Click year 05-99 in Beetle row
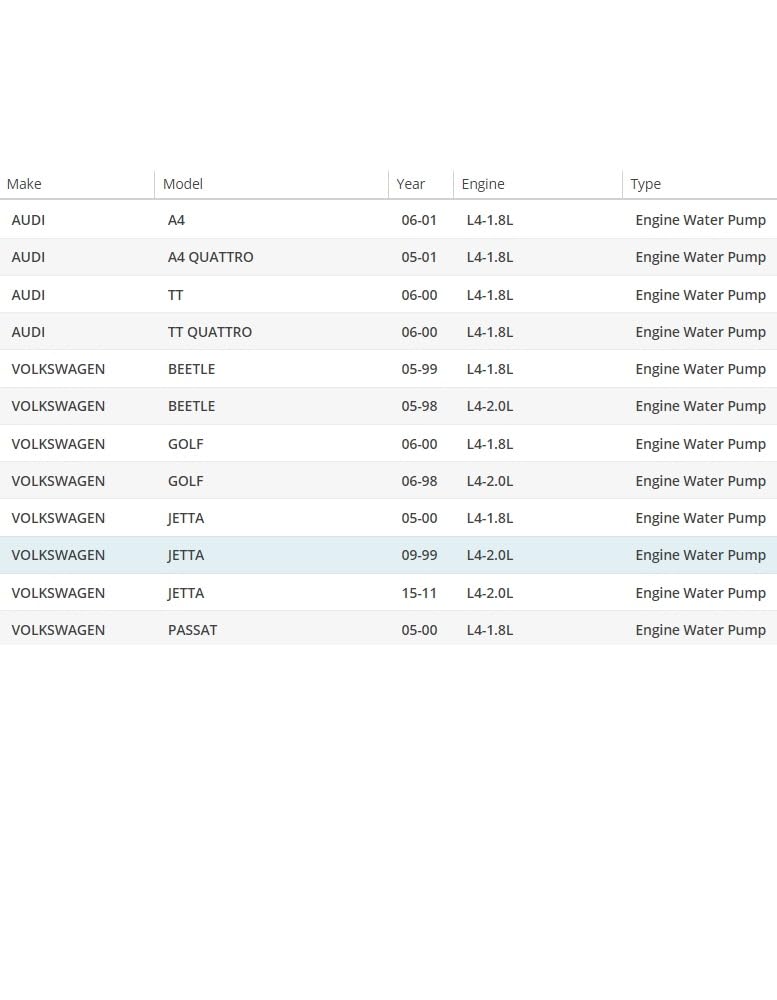The width and height of the screenshot is (777, 1000). (x=419, y=369)
